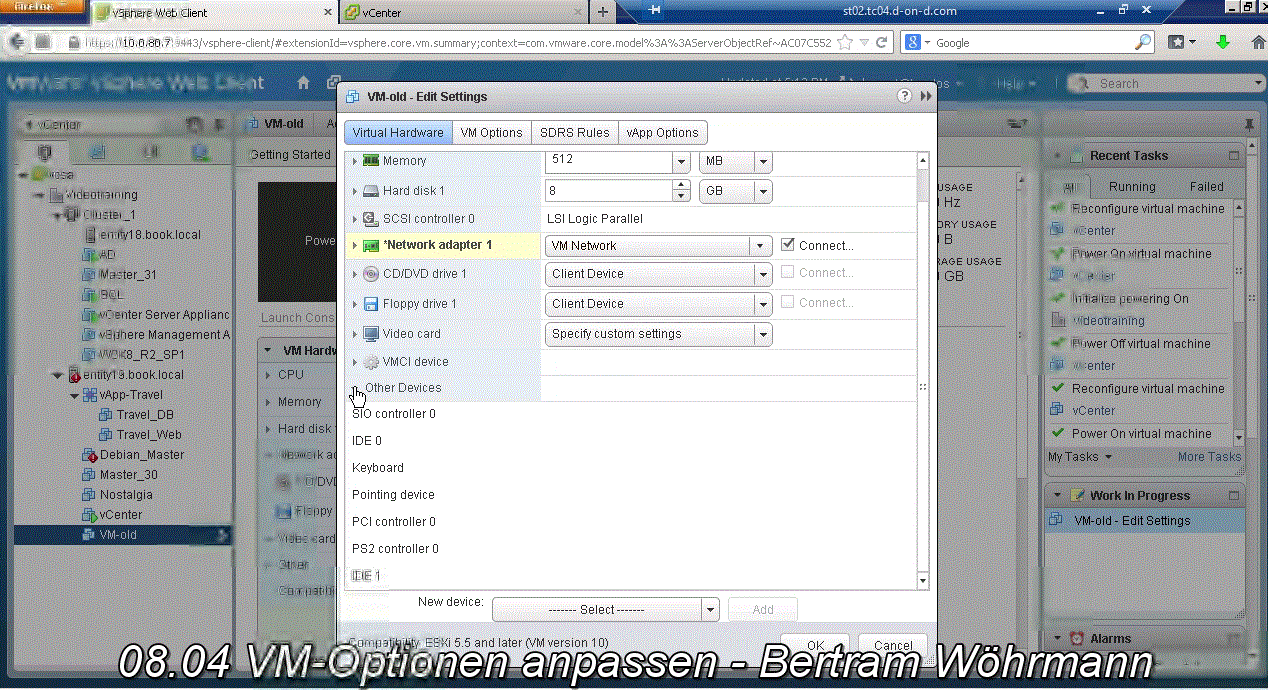Click the Firefox back arrow button
Image resolution: width=1268 pixels, height=690 pixels.
pos(17,42)
